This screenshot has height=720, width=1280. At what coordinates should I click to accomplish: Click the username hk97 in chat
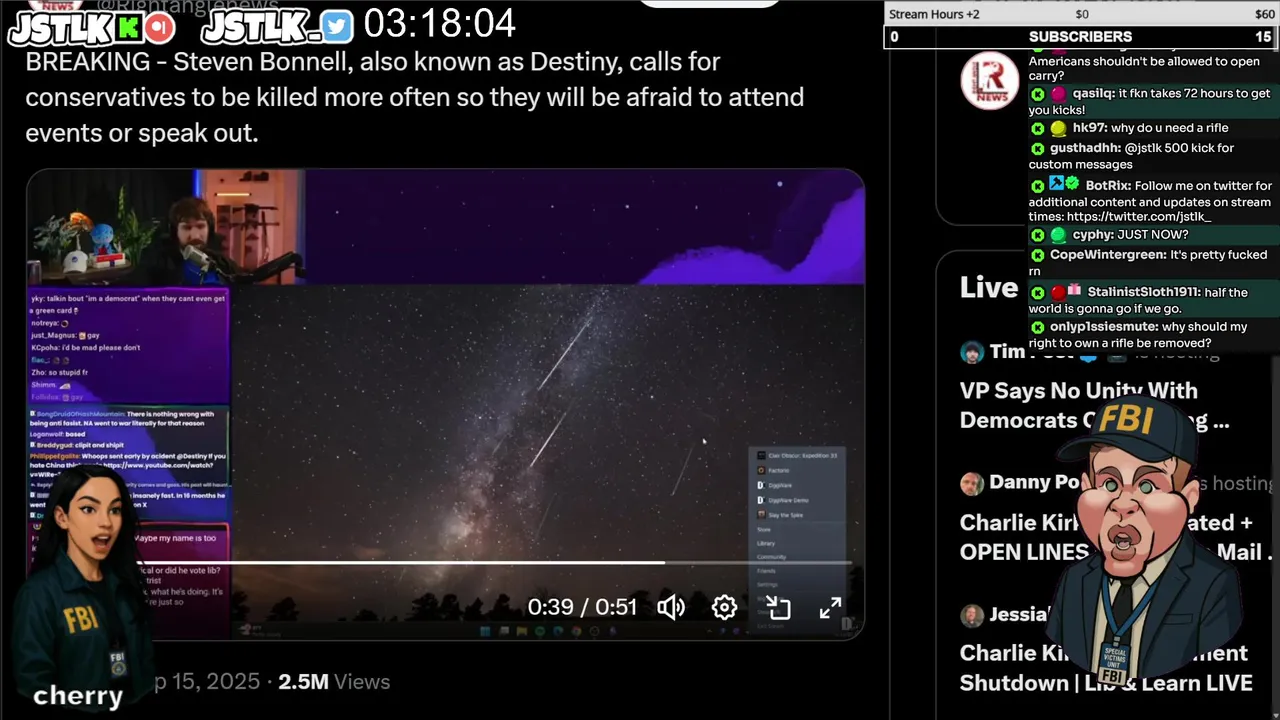(x=1090, y=128)
